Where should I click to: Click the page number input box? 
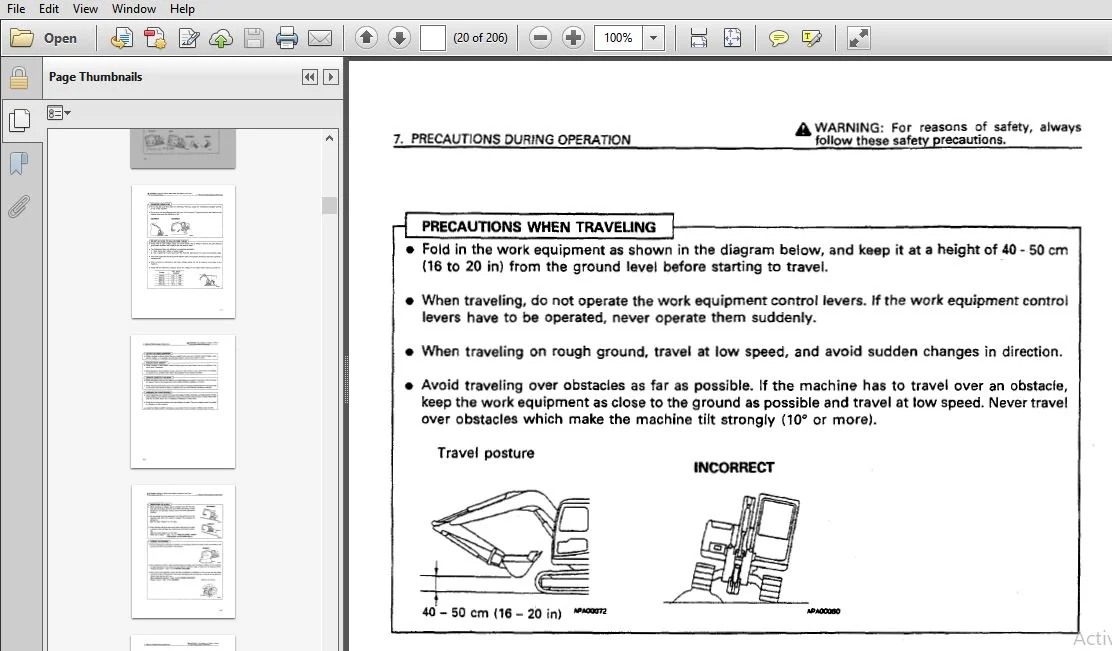coord(433,38)
